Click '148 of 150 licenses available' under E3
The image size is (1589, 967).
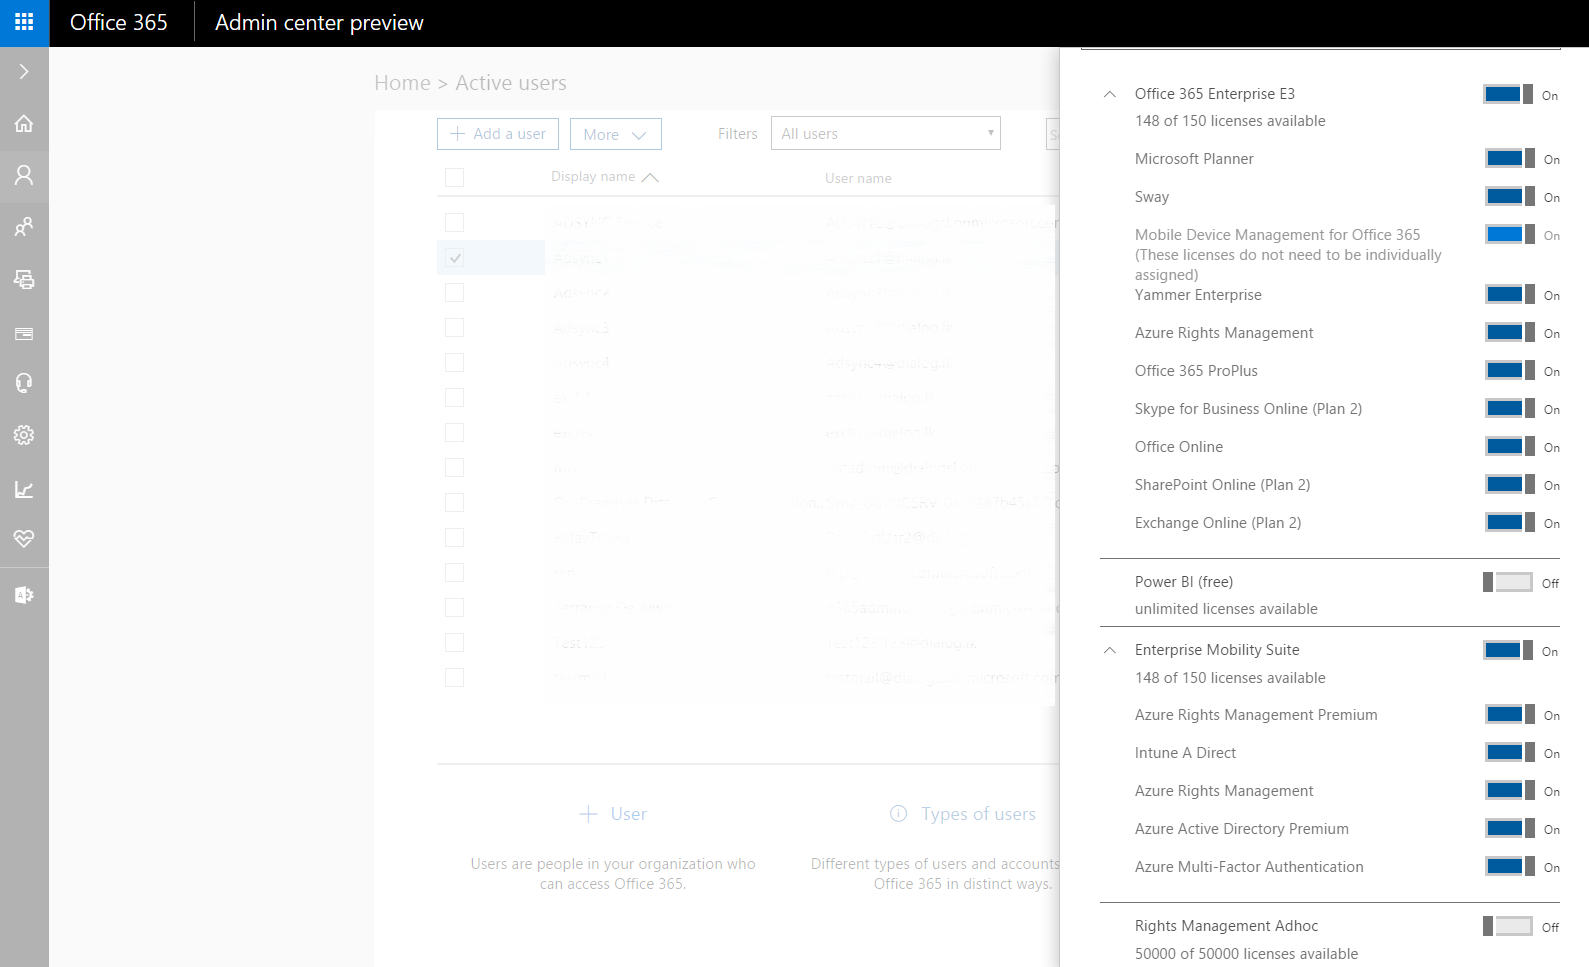[1230, 121]
